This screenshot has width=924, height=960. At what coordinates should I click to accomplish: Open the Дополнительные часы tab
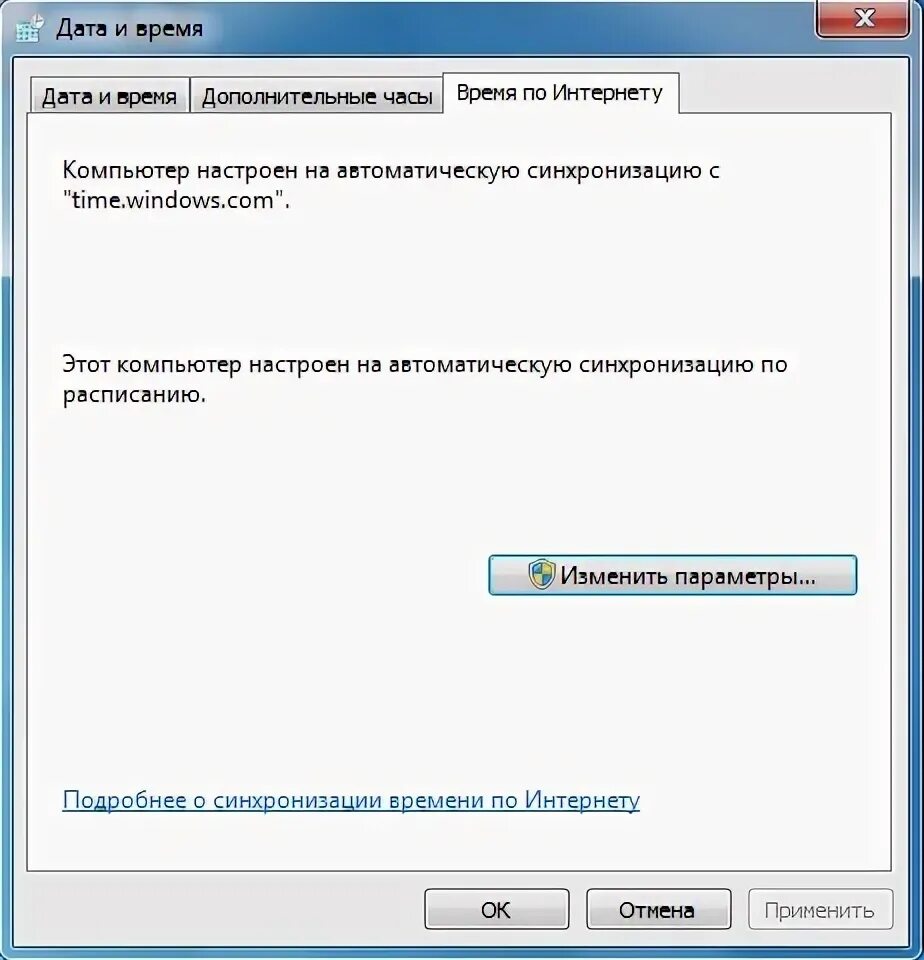coord(317,96)
